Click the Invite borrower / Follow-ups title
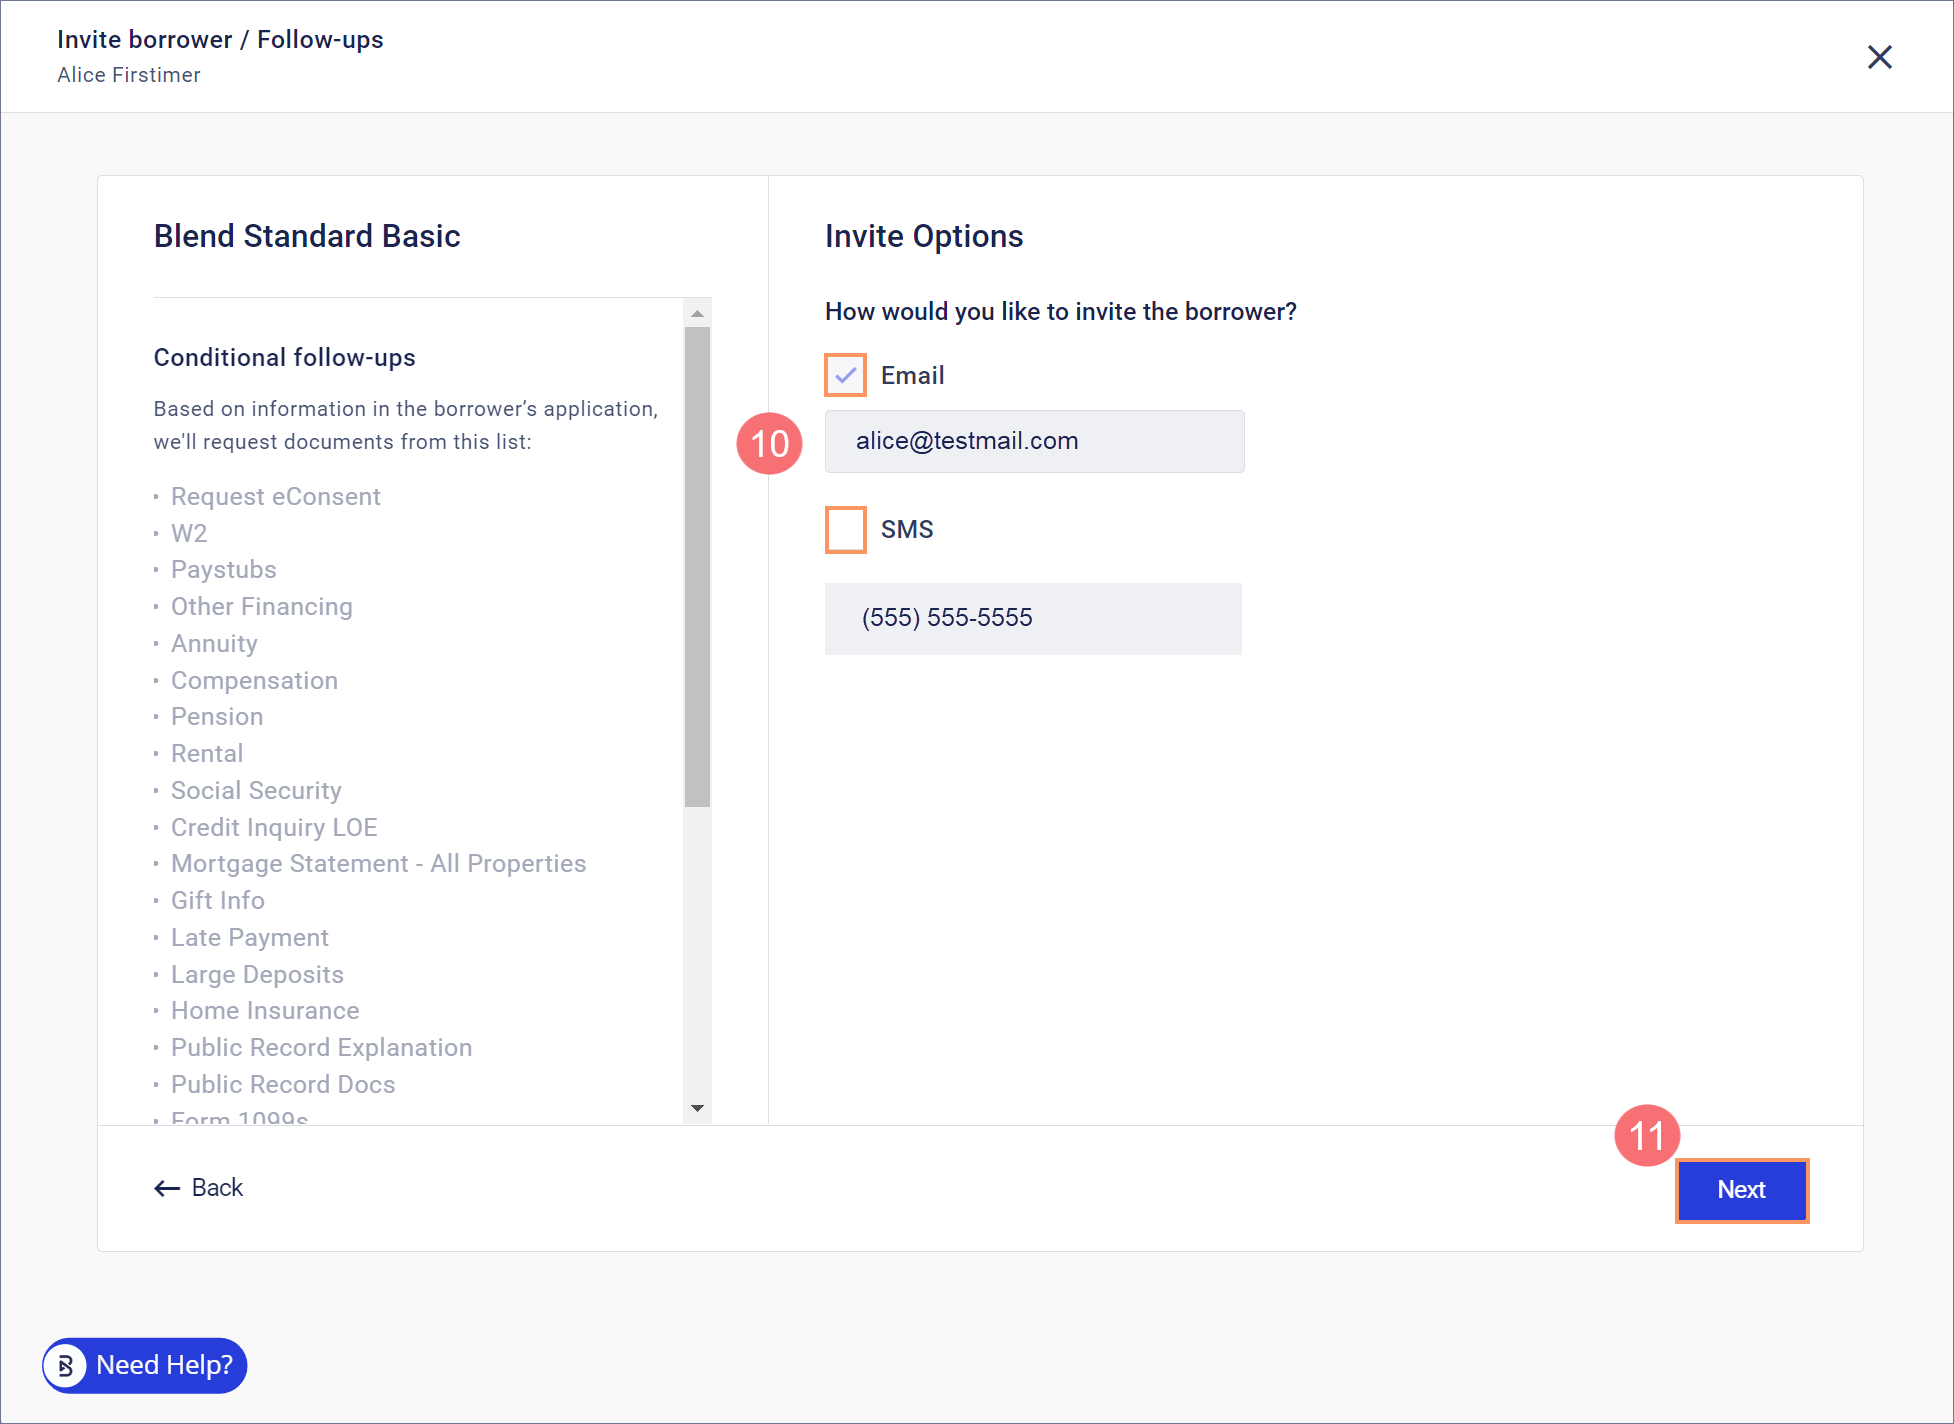The width and height of the screenshot is (1954, 1424). pyautogui.click(x=220, y=39)
